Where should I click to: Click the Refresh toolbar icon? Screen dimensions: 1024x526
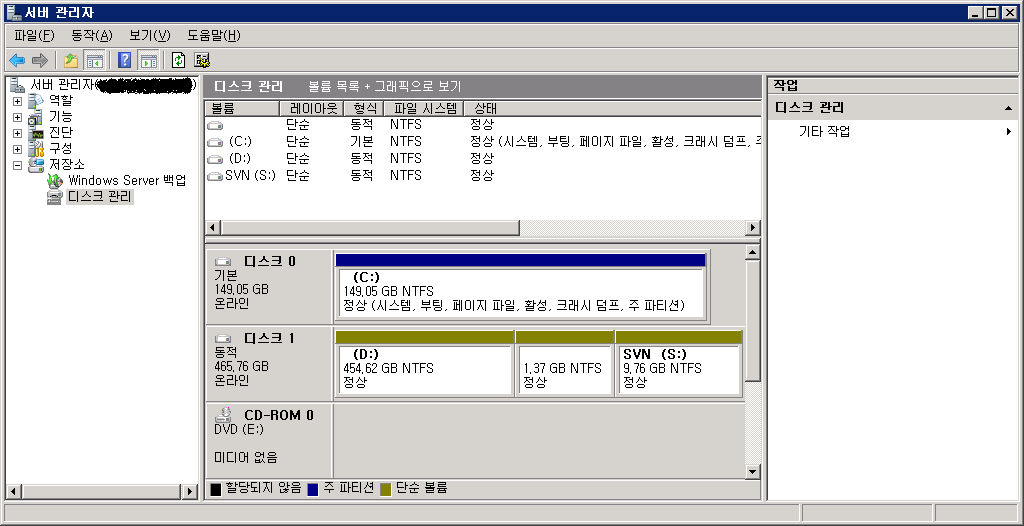point(179,60)
